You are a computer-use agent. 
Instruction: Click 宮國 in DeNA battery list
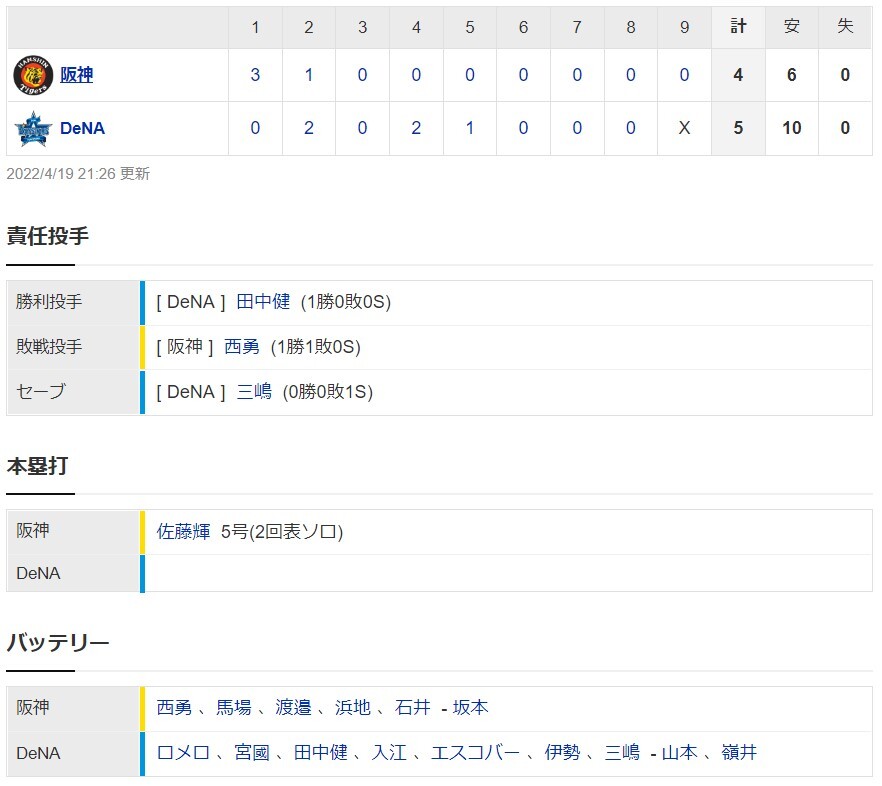(x=252, y=753)
